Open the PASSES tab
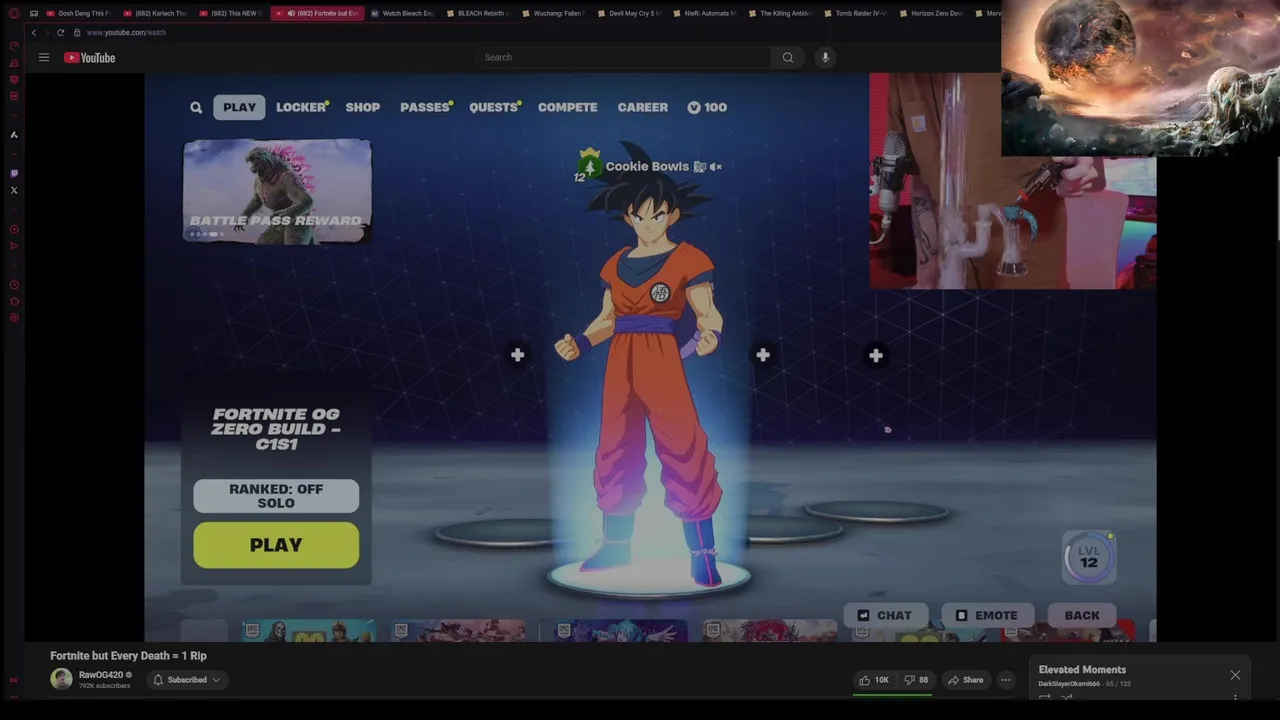 pyautogui.click(x=426, y=107)
